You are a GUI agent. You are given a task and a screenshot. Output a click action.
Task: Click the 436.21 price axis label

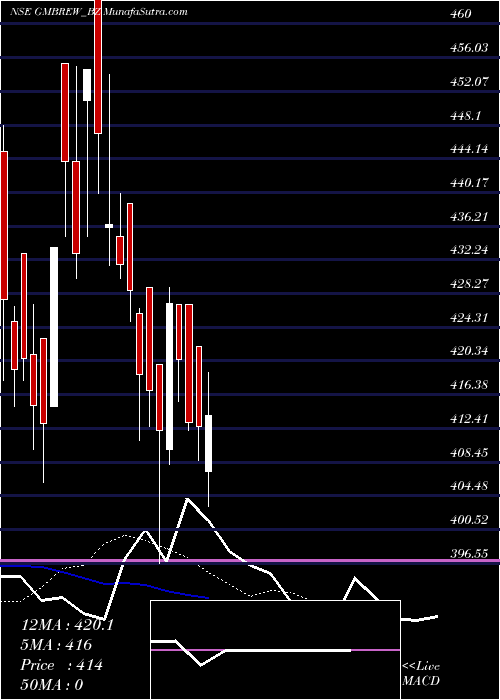click(x=469, y=217)
